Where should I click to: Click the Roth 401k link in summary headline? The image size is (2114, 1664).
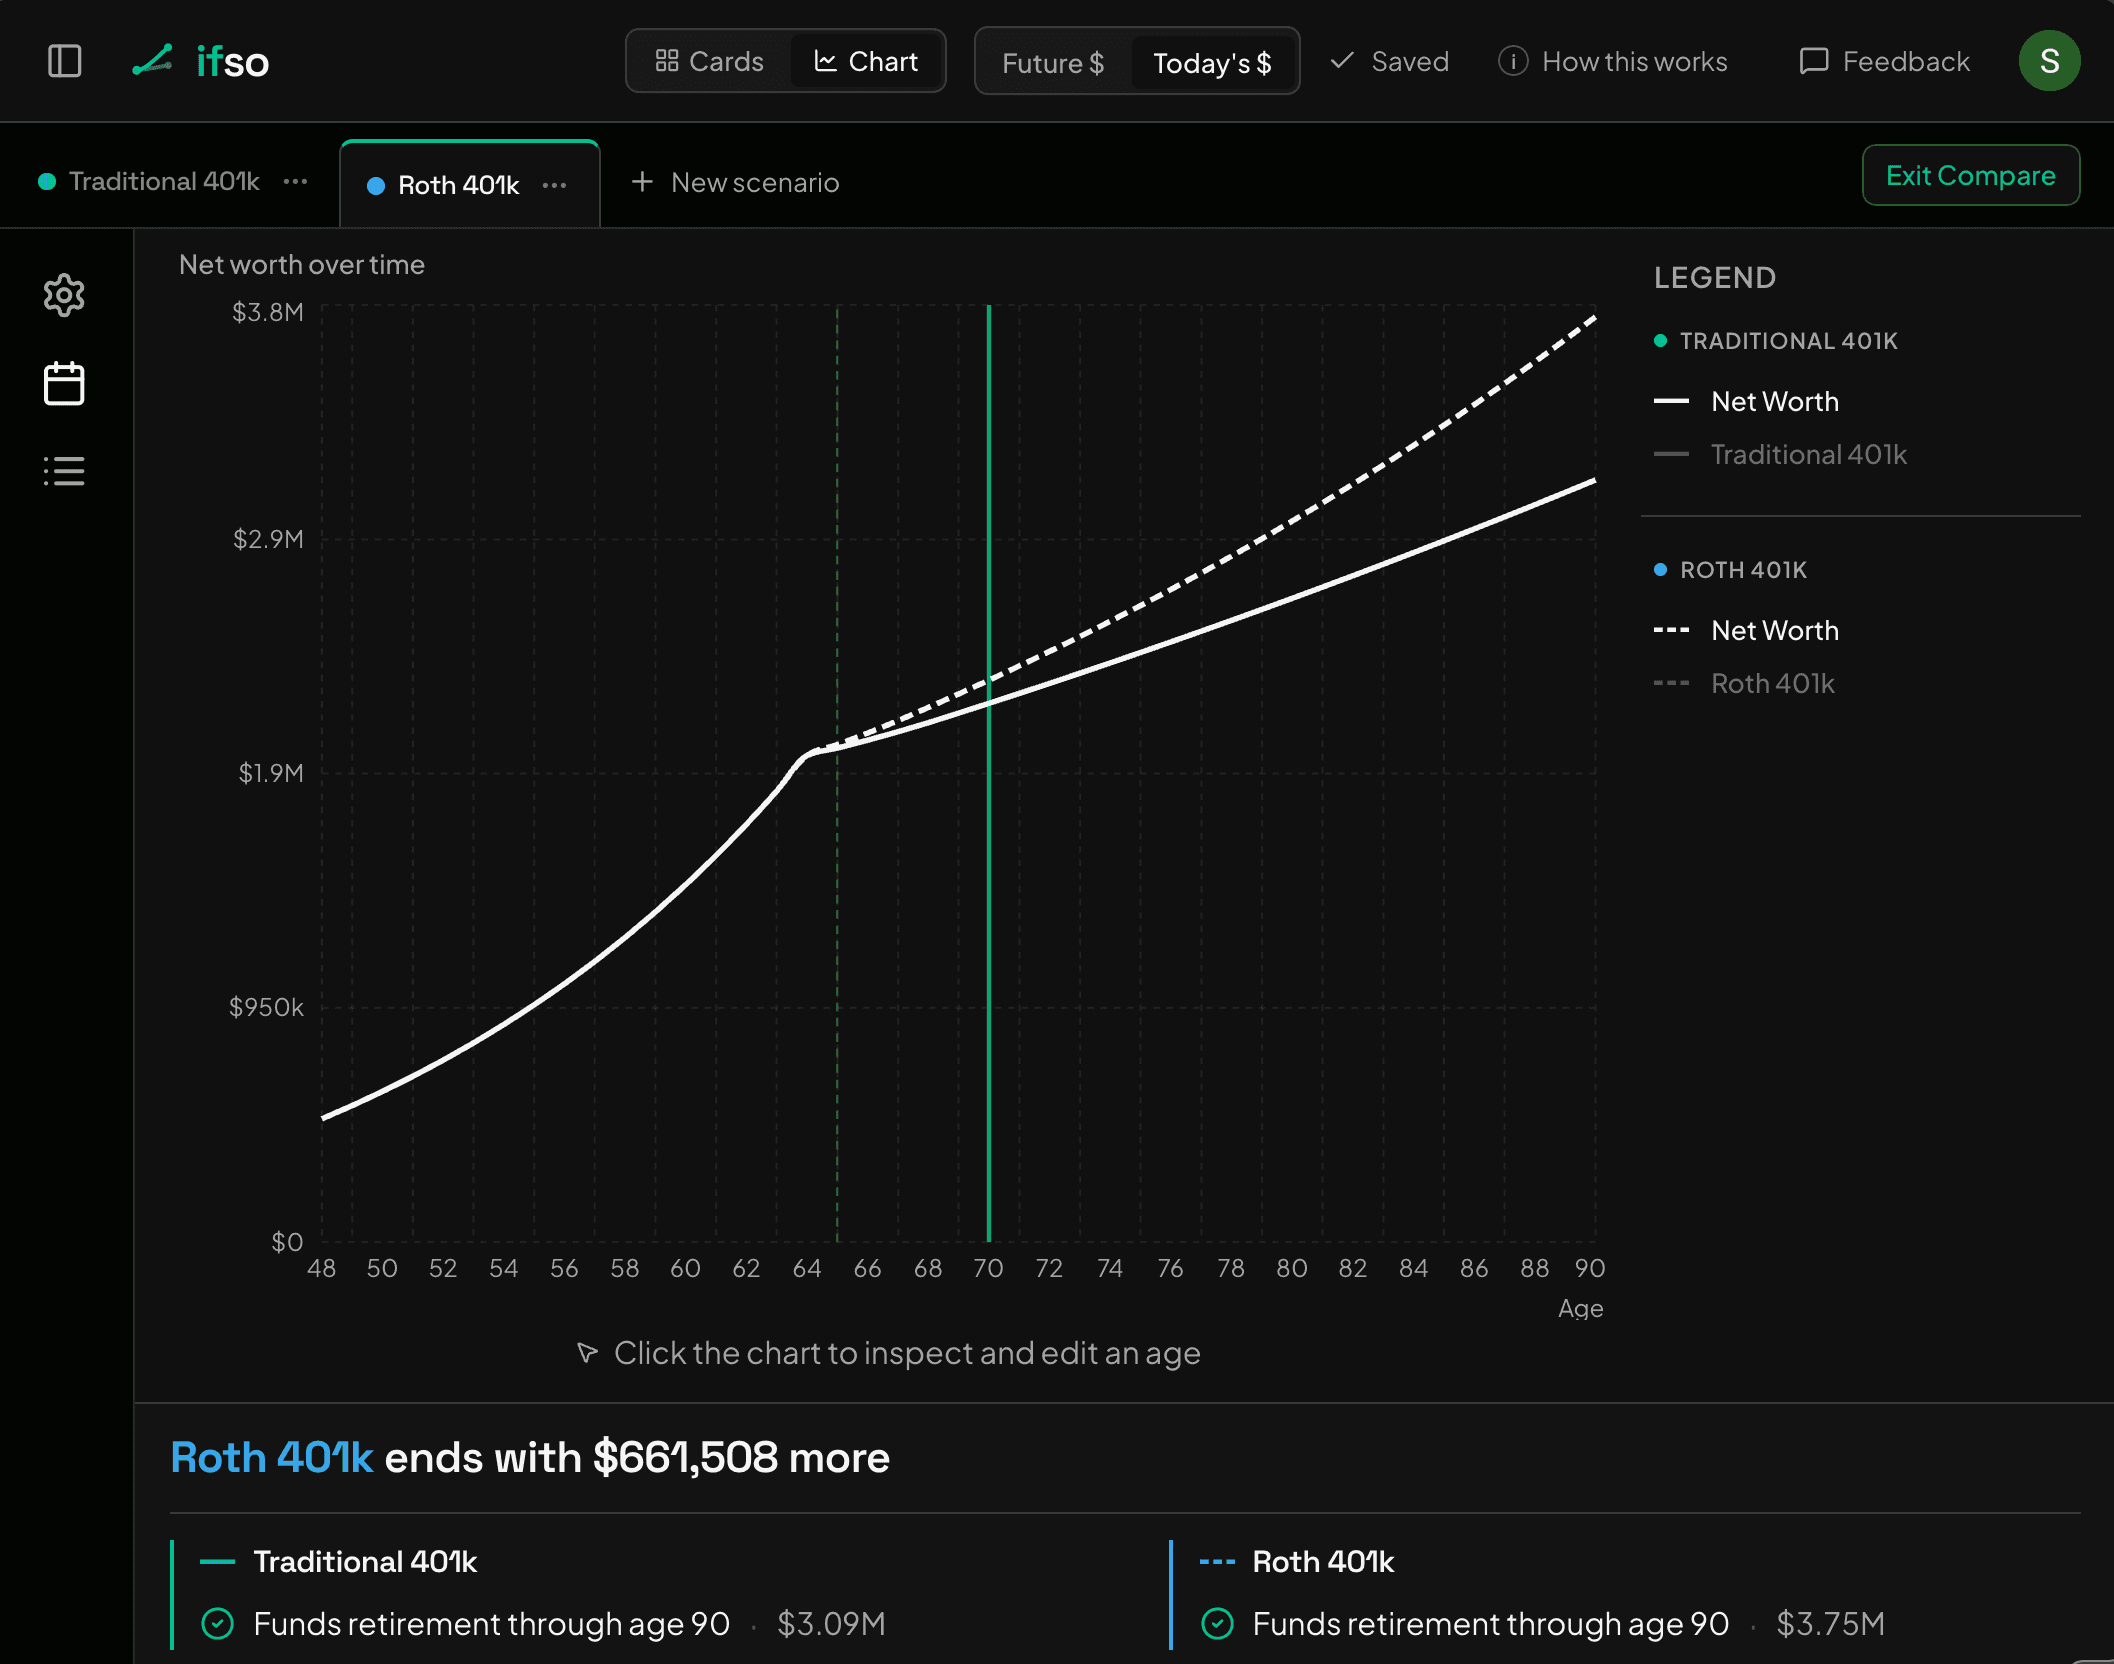tap(272, 1457)
